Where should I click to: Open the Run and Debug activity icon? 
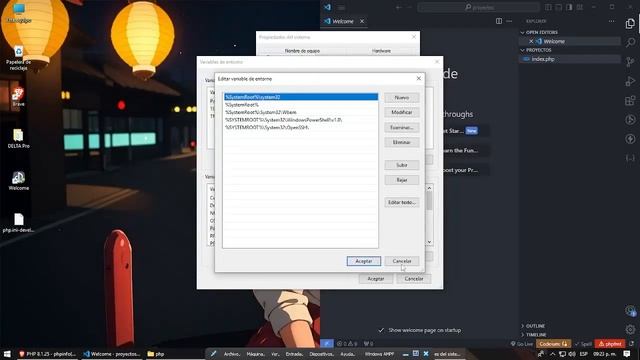pyautogui.click(x=630, y=81)
